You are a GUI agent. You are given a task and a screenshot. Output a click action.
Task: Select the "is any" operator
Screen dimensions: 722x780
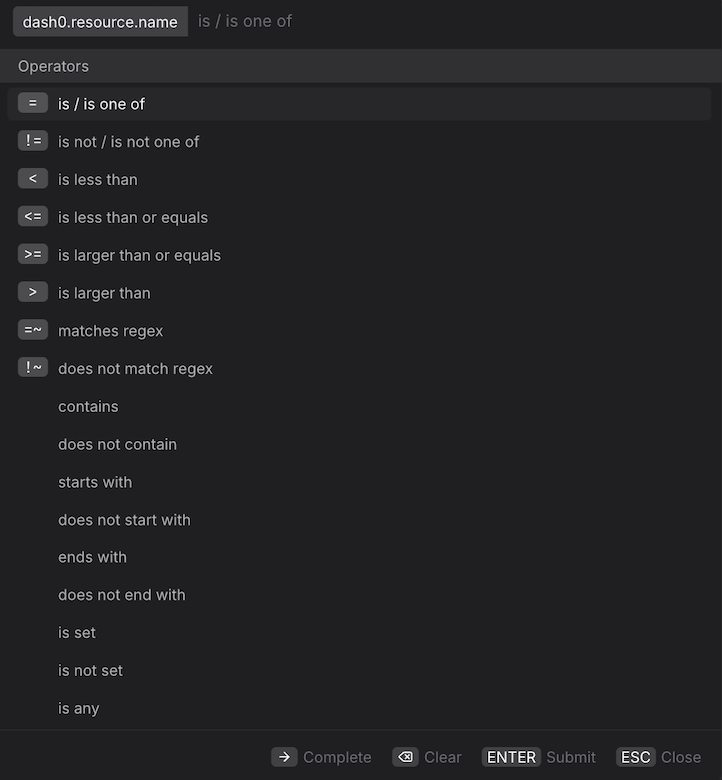79,709
